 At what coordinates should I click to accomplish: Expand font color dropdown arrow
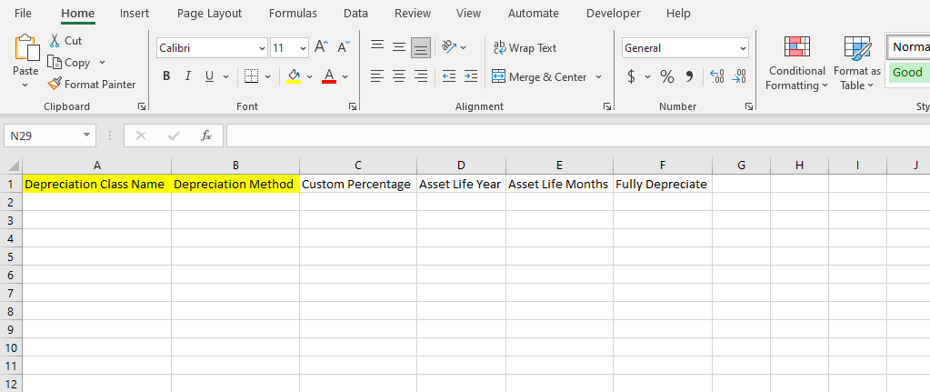pyautogui.click(x=345, y=77)
